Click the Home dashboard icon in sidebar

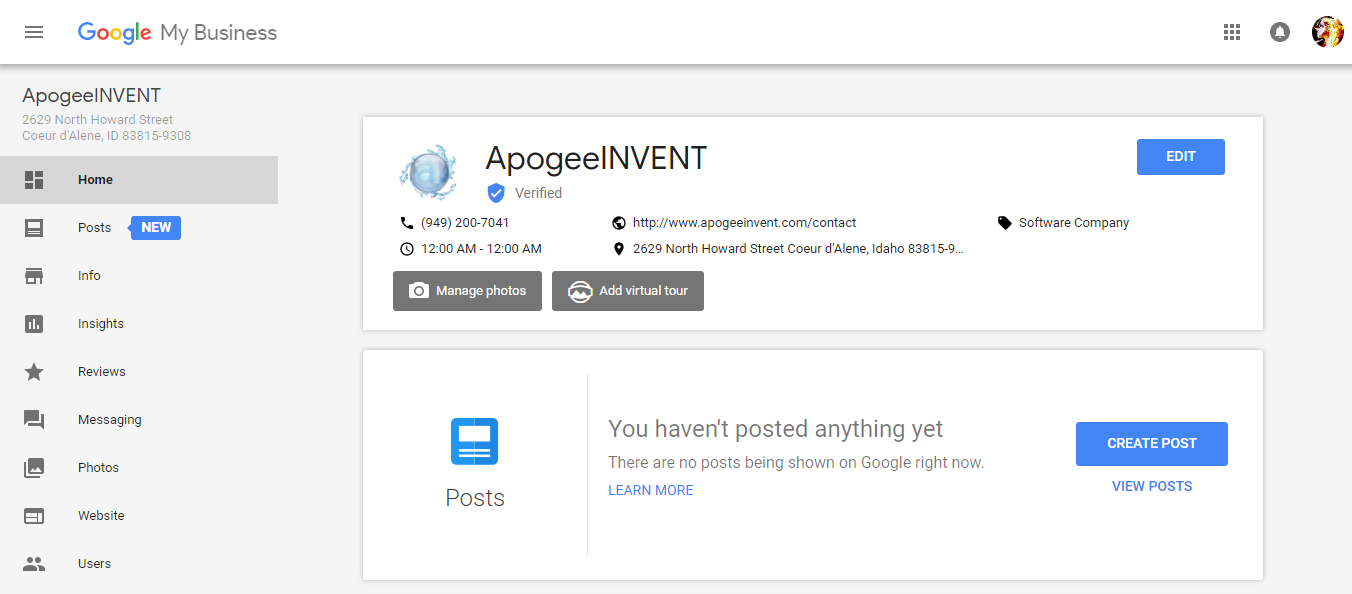click(34, 180)
